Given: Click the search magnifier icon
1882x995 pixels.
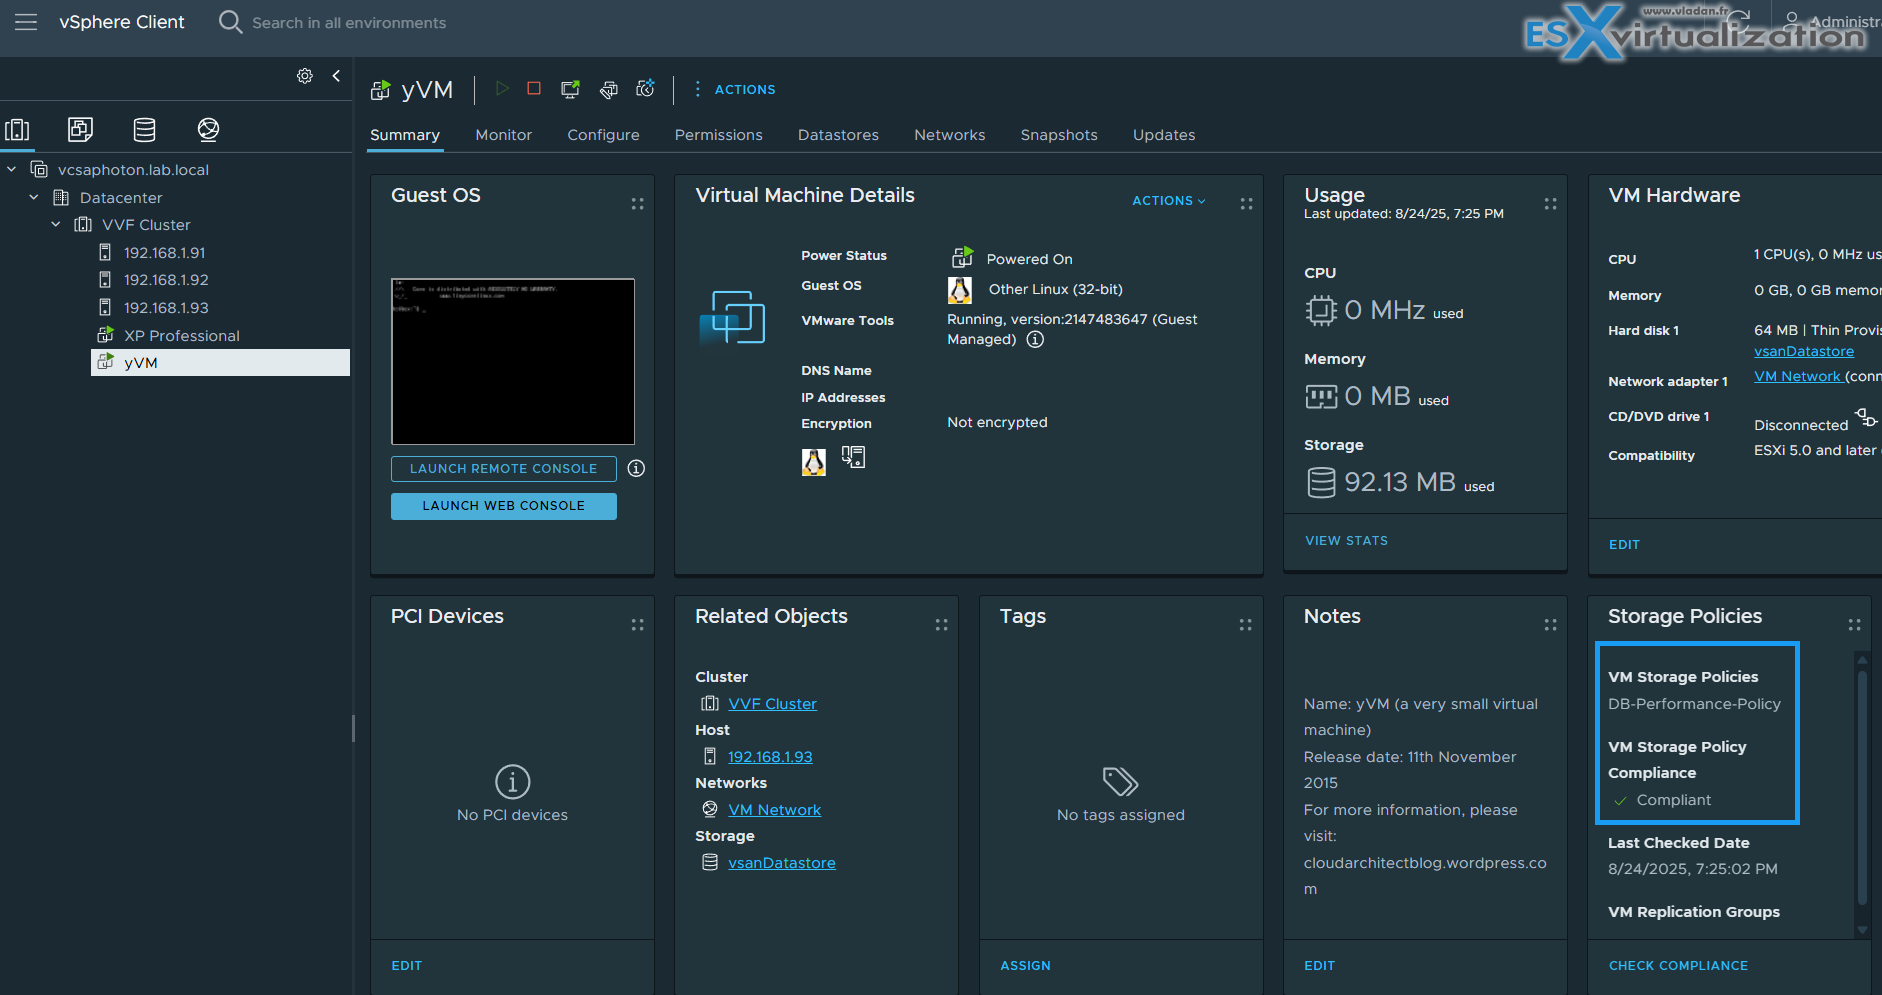Looking at the screenshot, I should tap(230, 22).
